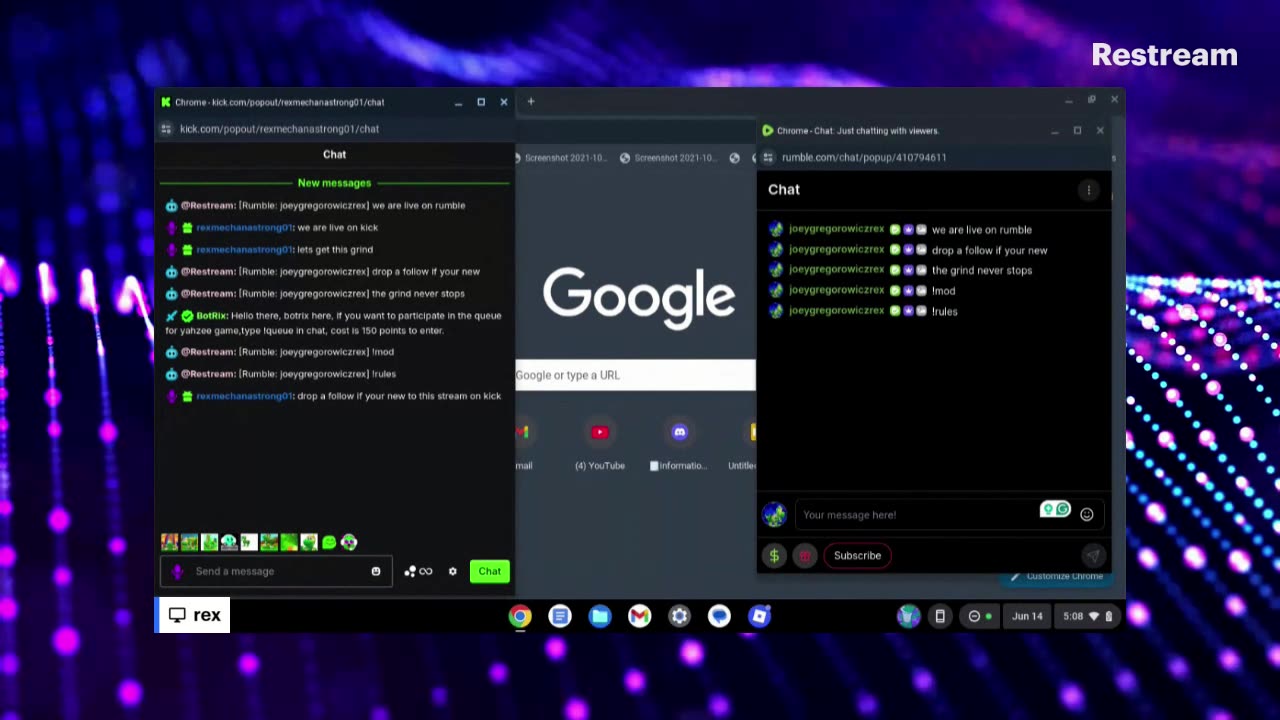
Task: Open a new tab with plus button
Action: coord(531,101)
